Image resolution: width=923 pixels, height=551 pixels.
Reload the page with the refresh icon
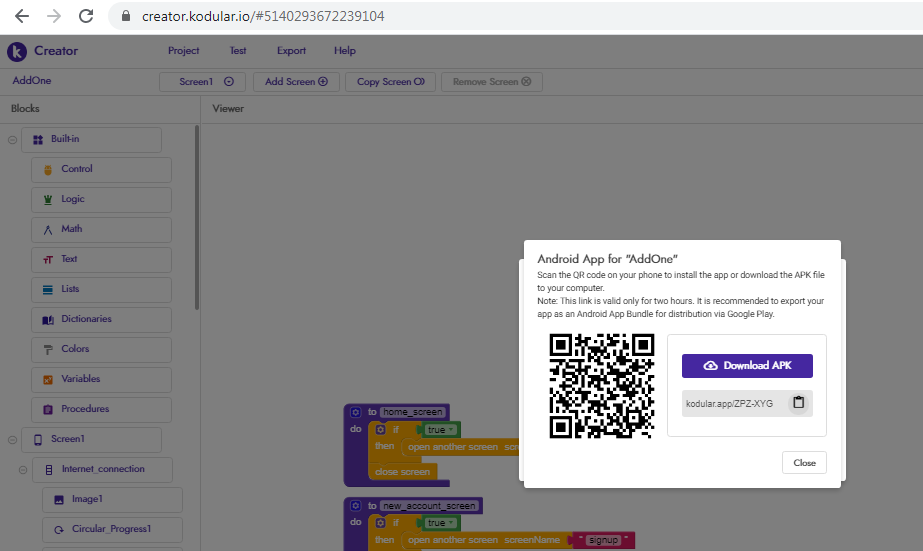point(86,16)
